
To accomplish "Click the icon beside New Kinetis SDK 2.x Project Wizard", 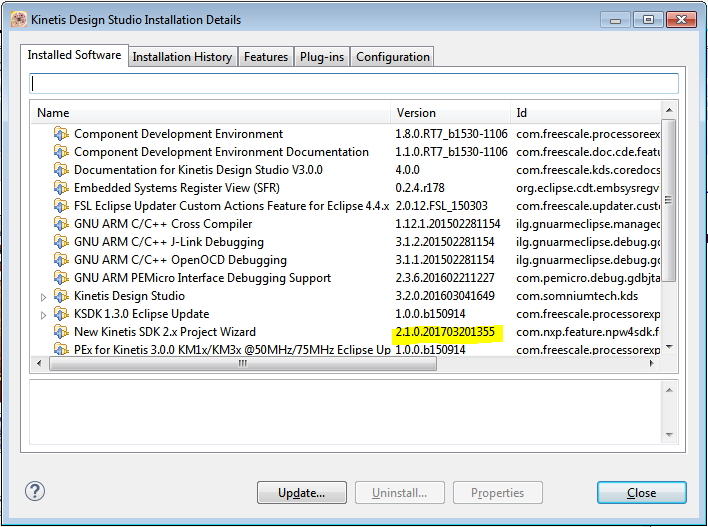I will [x=61, y=332].
